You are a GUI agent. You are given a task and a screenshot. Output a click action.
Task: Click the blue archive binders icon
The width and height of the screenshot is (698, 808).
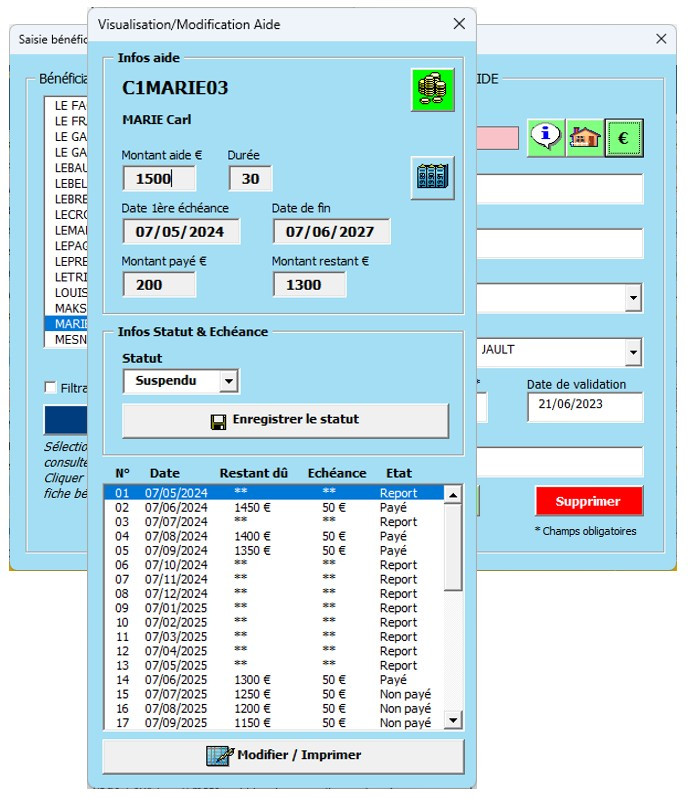pos(432,178)
